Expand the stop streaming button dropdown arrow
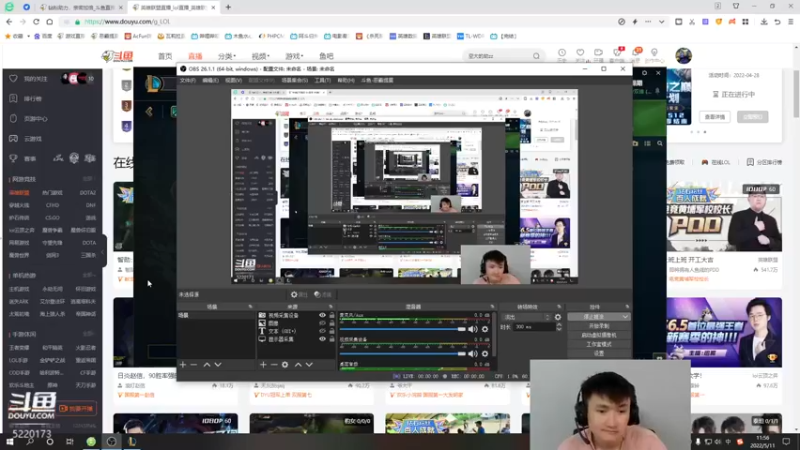This screenshot has height=450, width=800. (x=625, y=317)
